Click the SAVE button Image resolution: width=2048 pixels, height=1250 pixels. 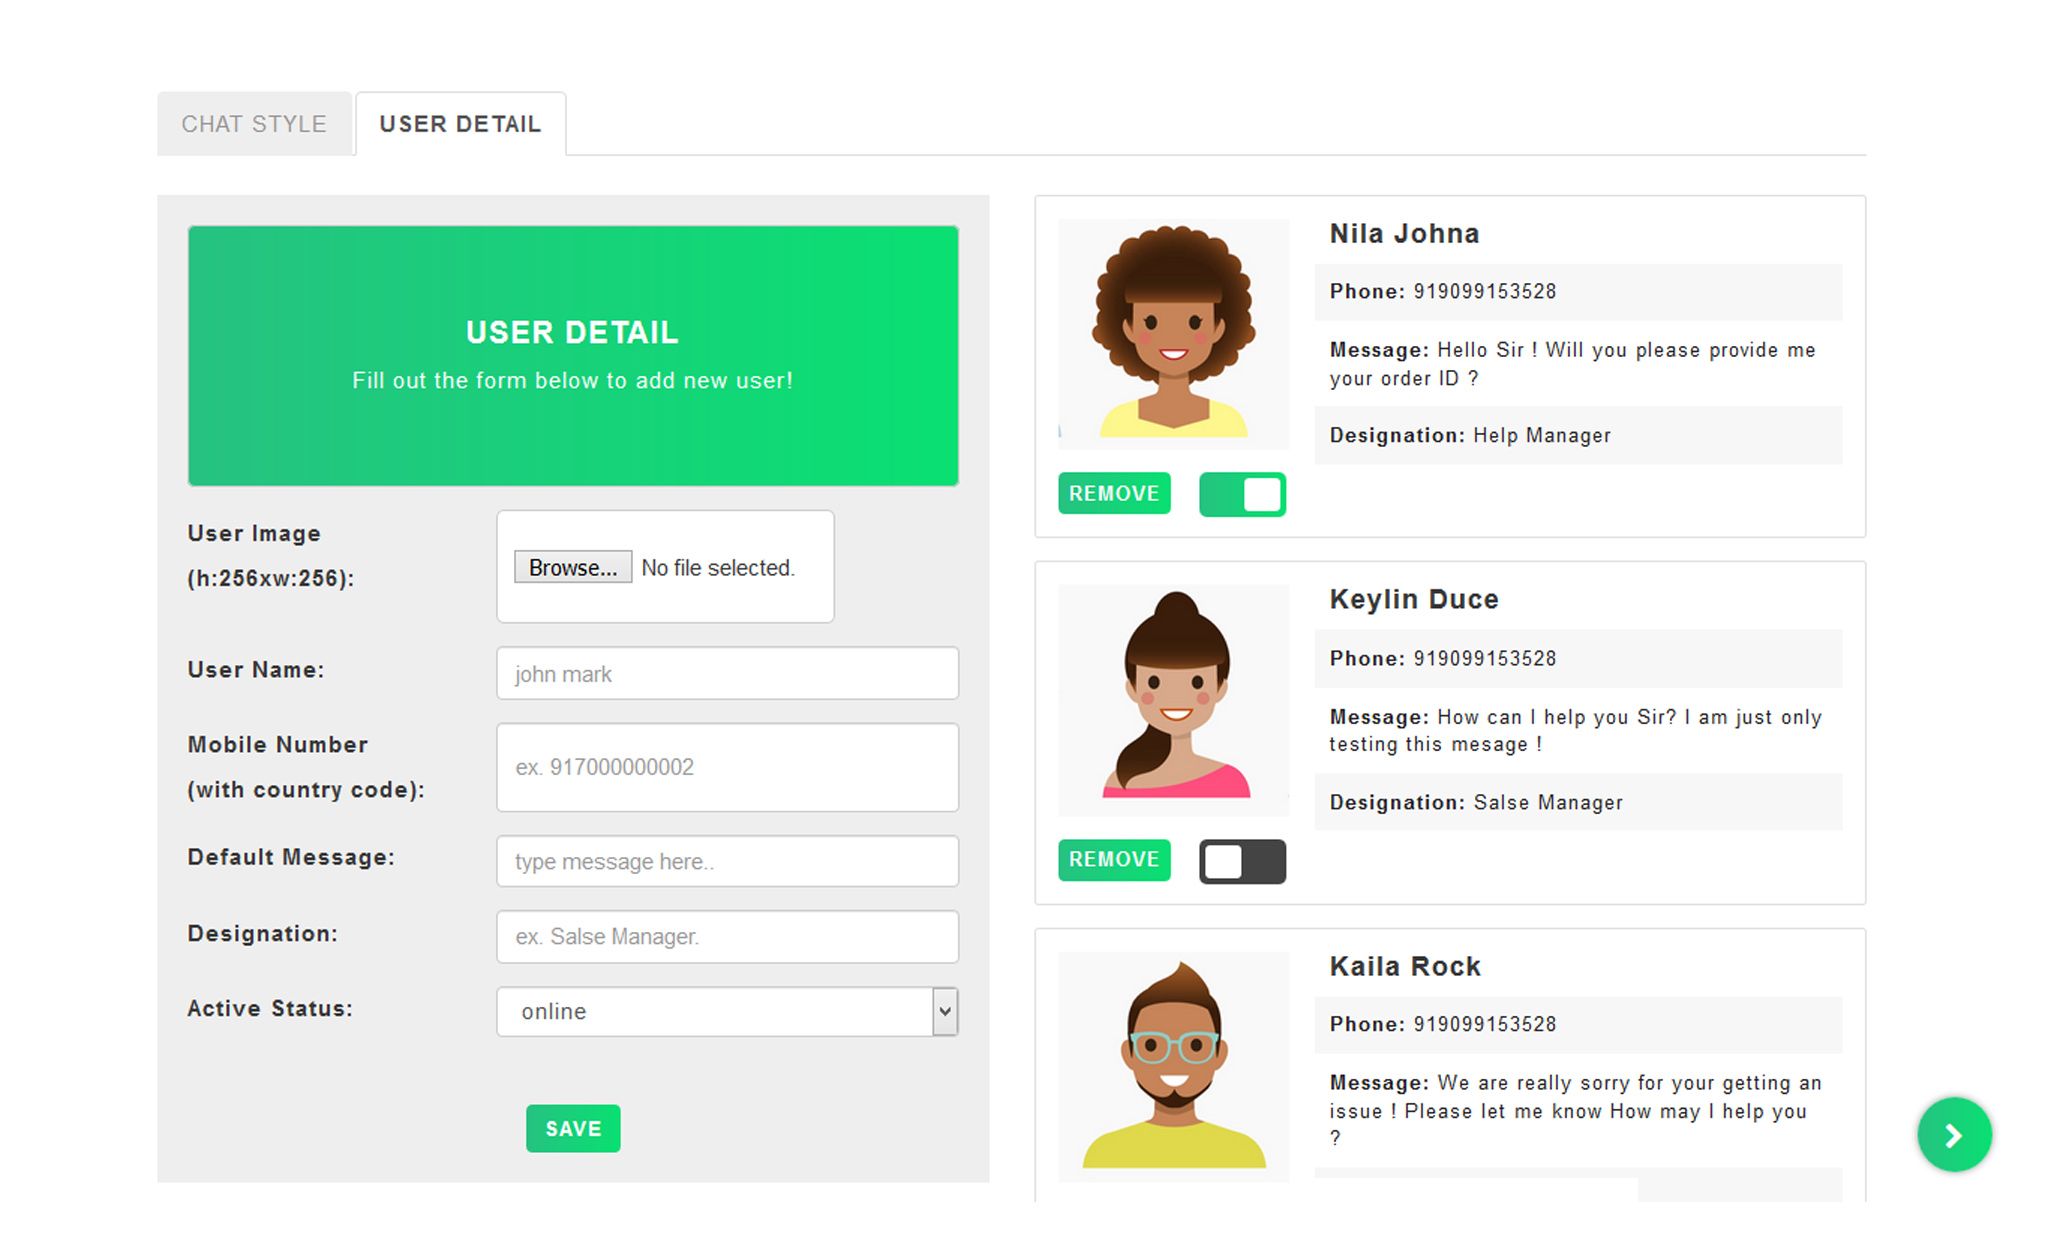[573, 1128]
